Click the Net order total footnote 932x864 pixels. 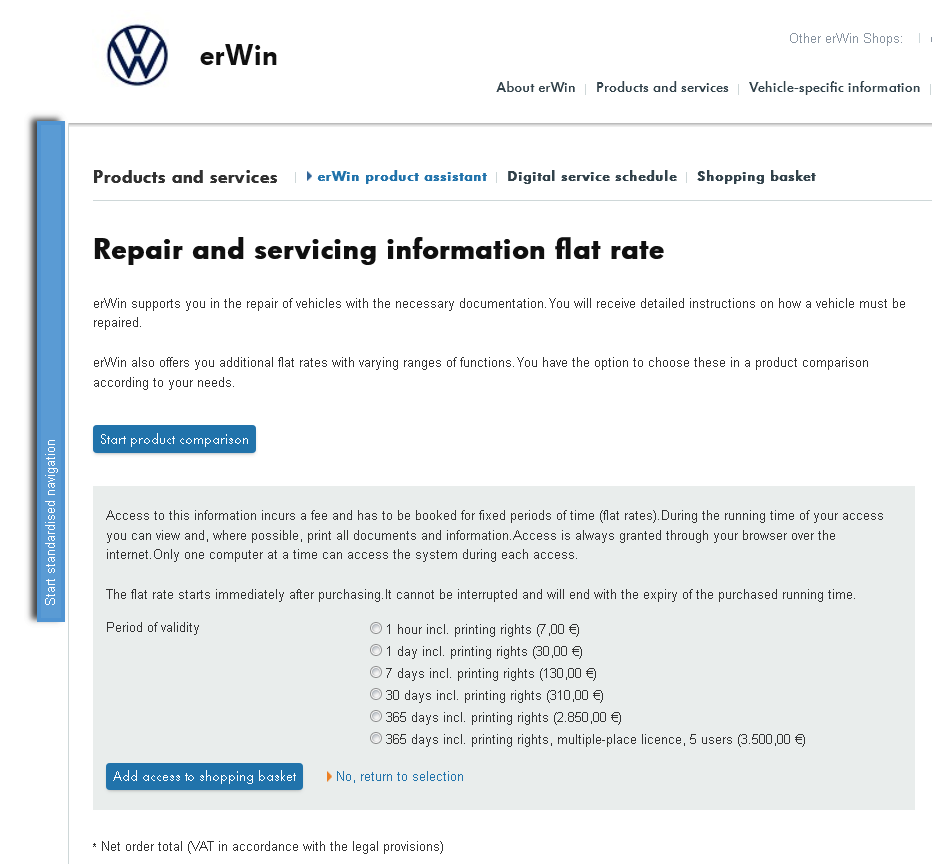coord(268,847)
